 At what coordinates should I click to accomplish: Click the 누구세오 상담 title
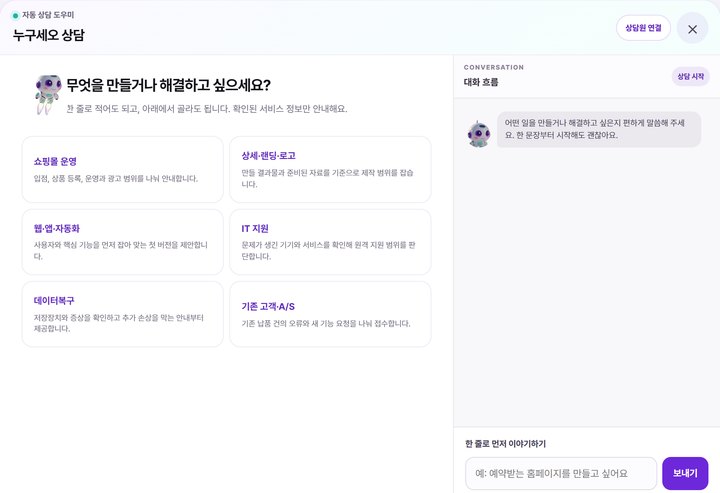click(x=49, y=35)
